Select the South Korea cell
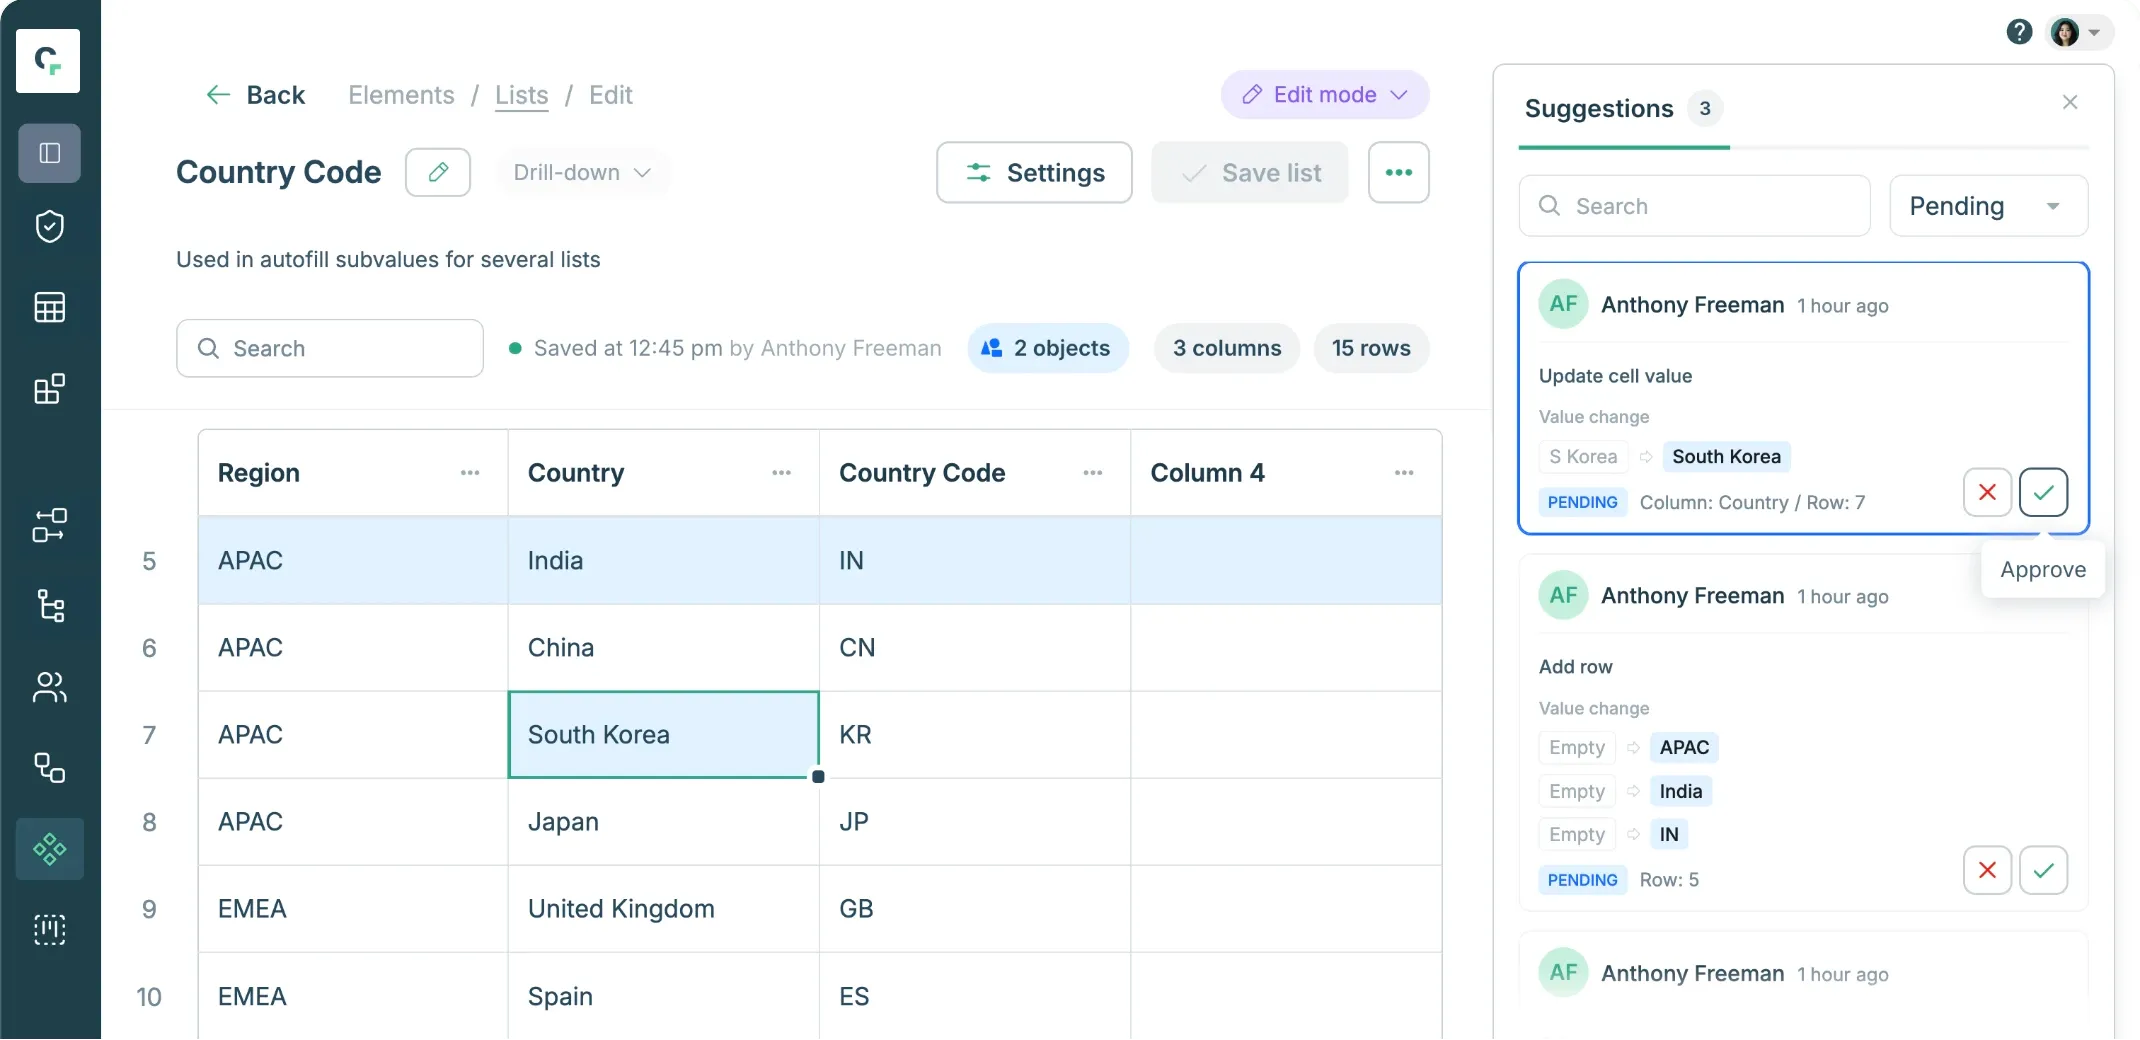 point(663,735)
